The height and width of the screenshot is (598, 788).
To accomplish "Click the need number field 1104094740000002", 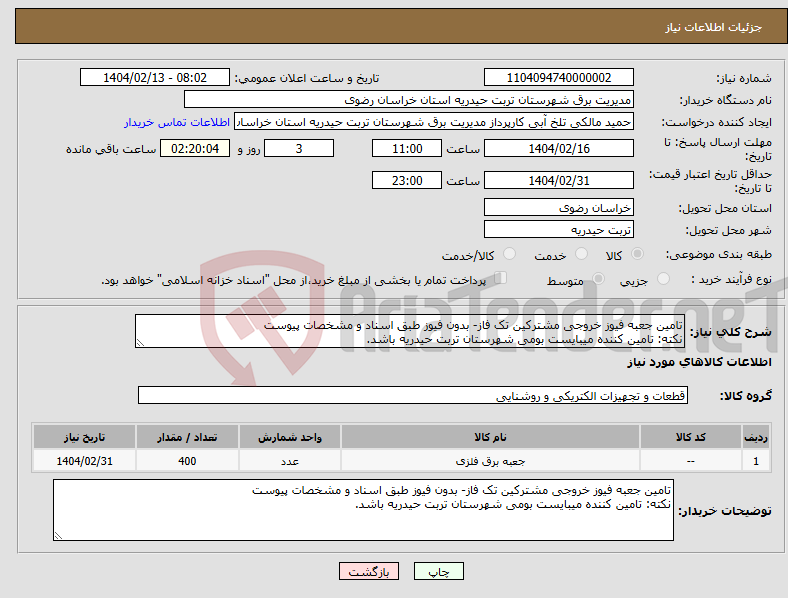I will [558, 78].
